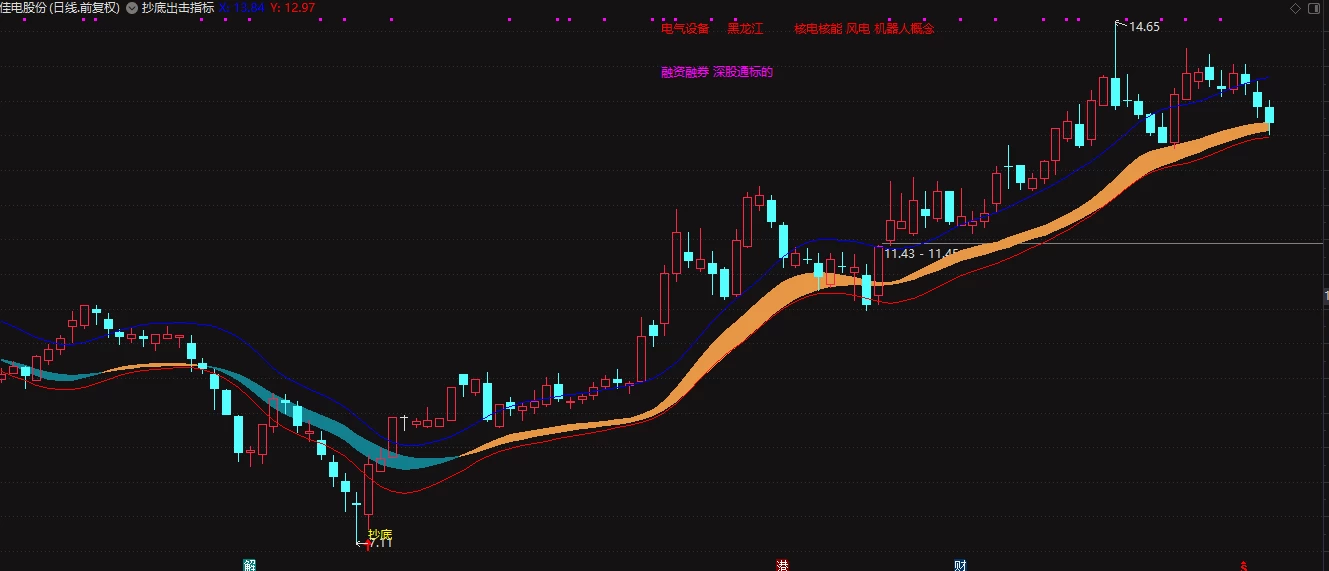Open the 财 event marker on the timeline
The height and width of the screenshot is (571, 1329).
pos(960,565)
